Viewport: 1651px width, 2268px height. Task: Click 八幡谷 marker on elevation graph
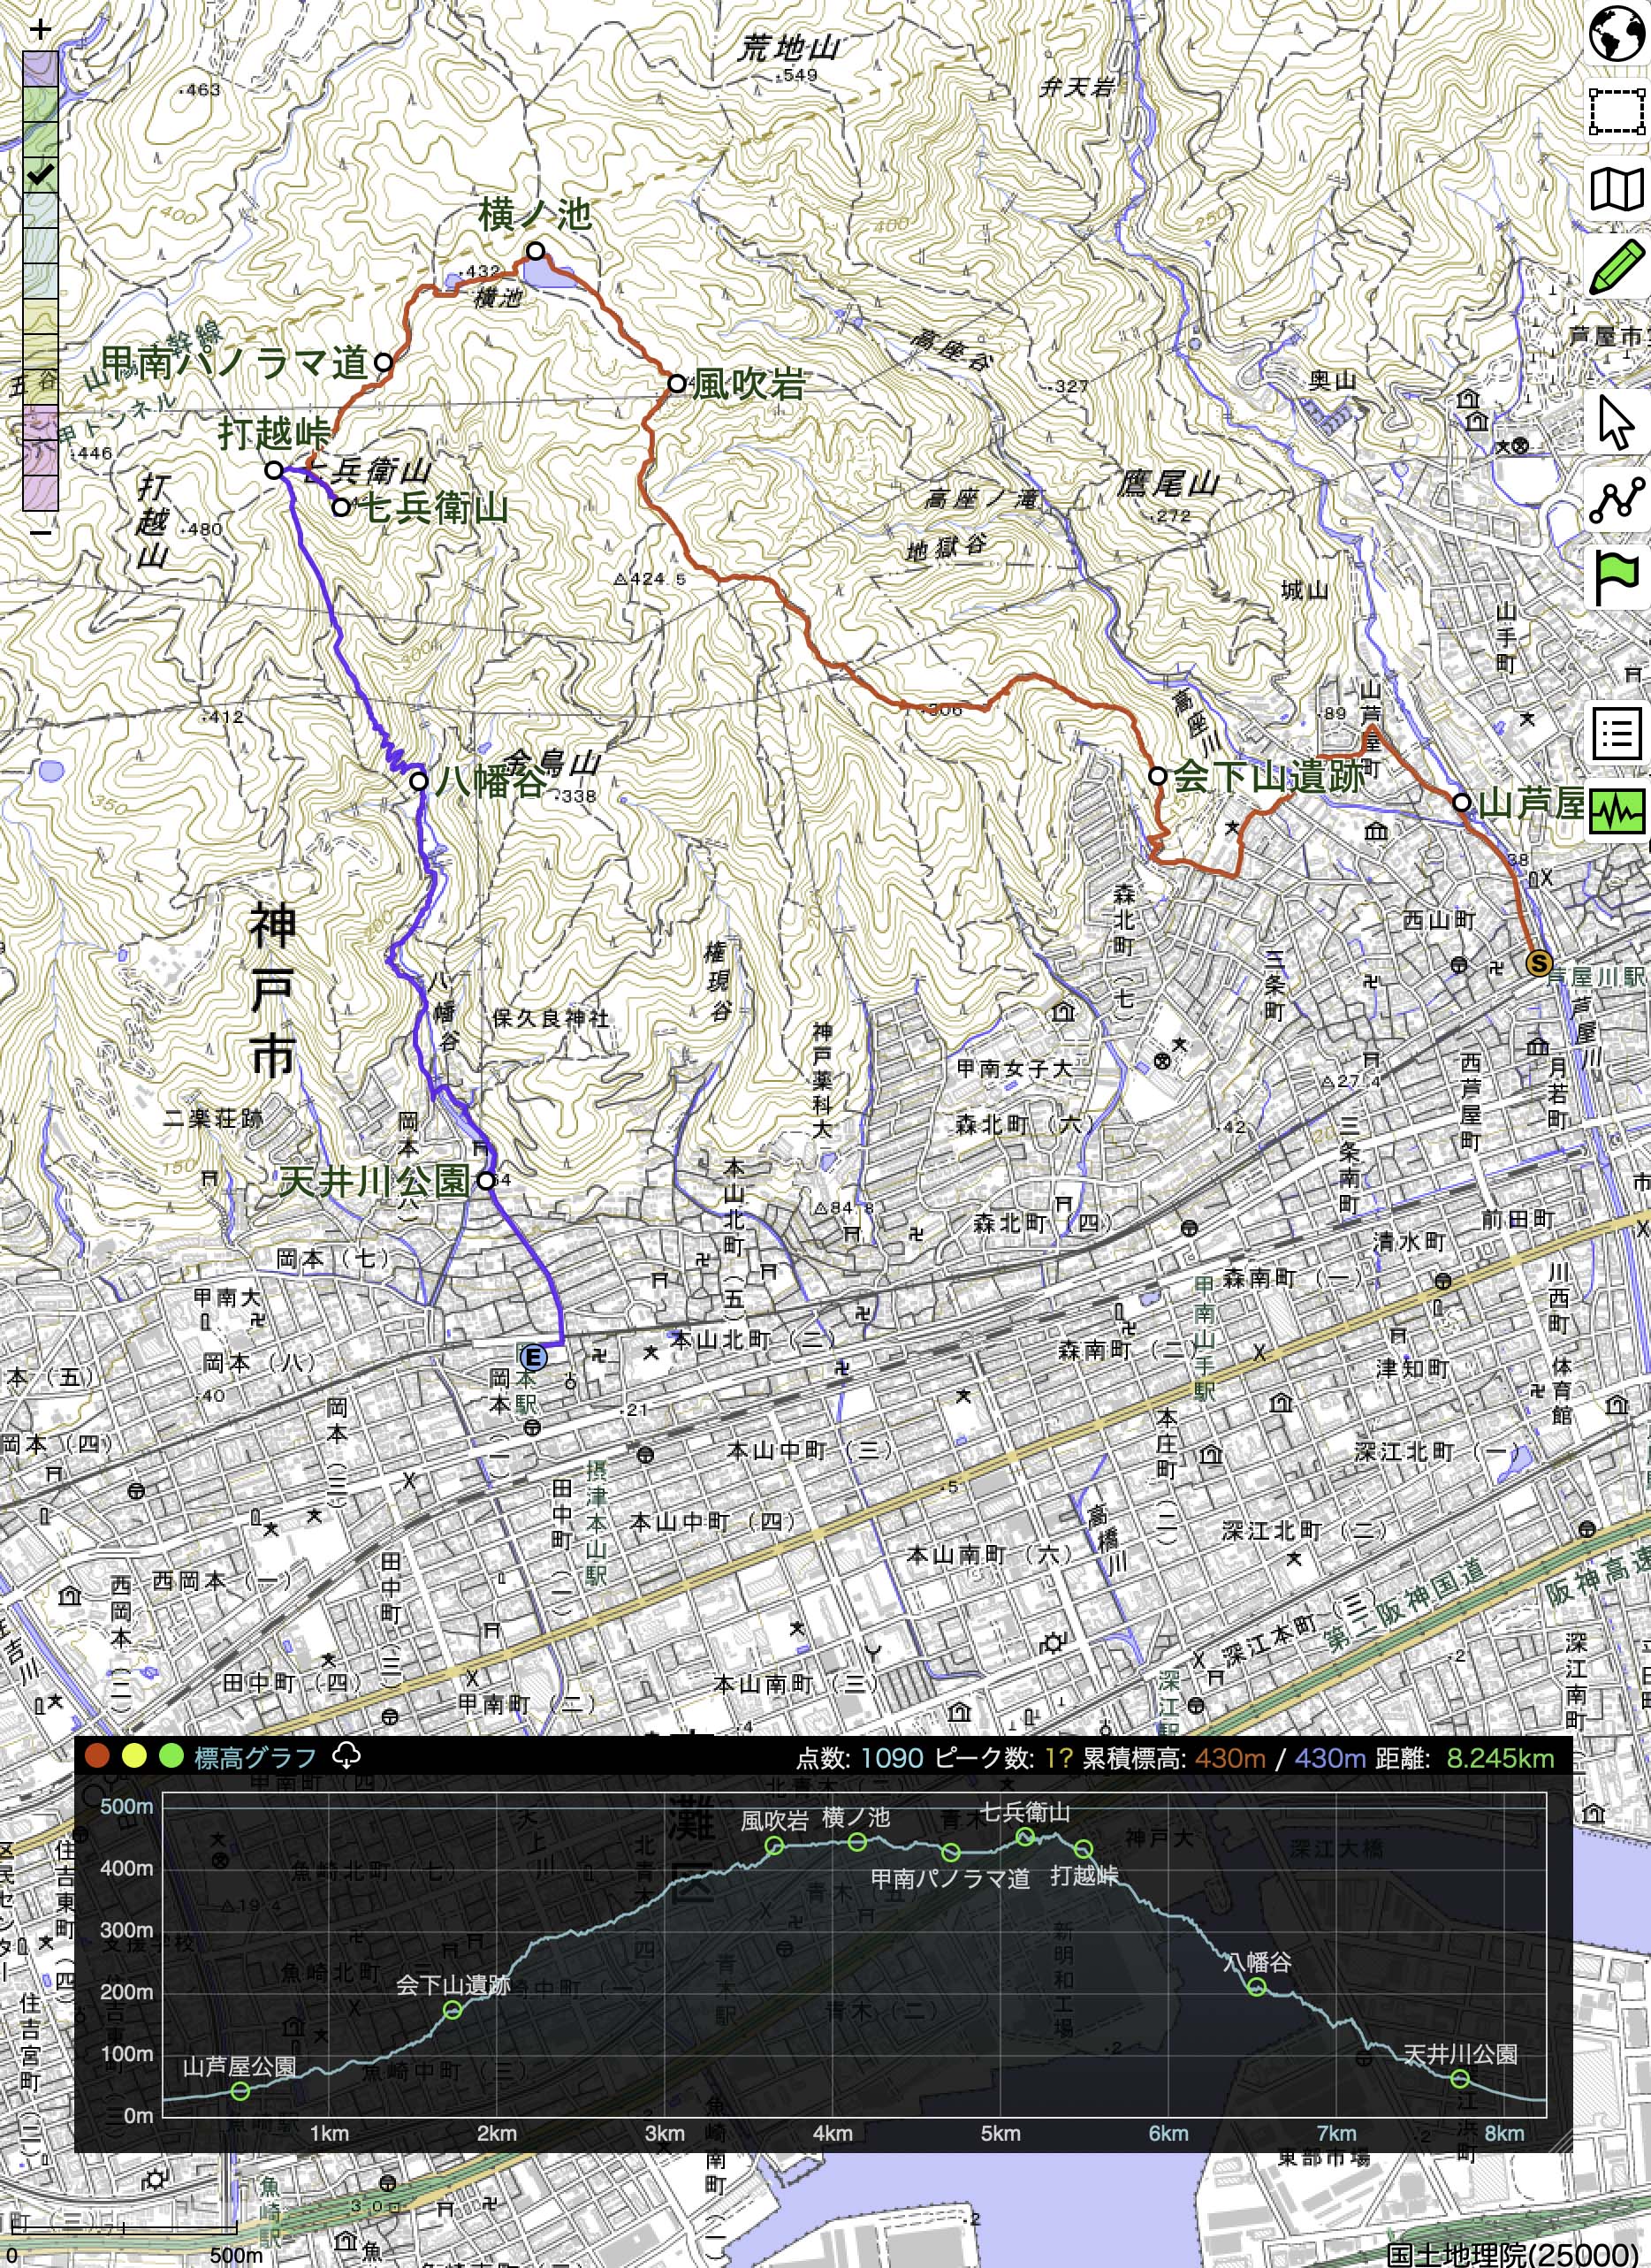[x=1257, y=1987]
